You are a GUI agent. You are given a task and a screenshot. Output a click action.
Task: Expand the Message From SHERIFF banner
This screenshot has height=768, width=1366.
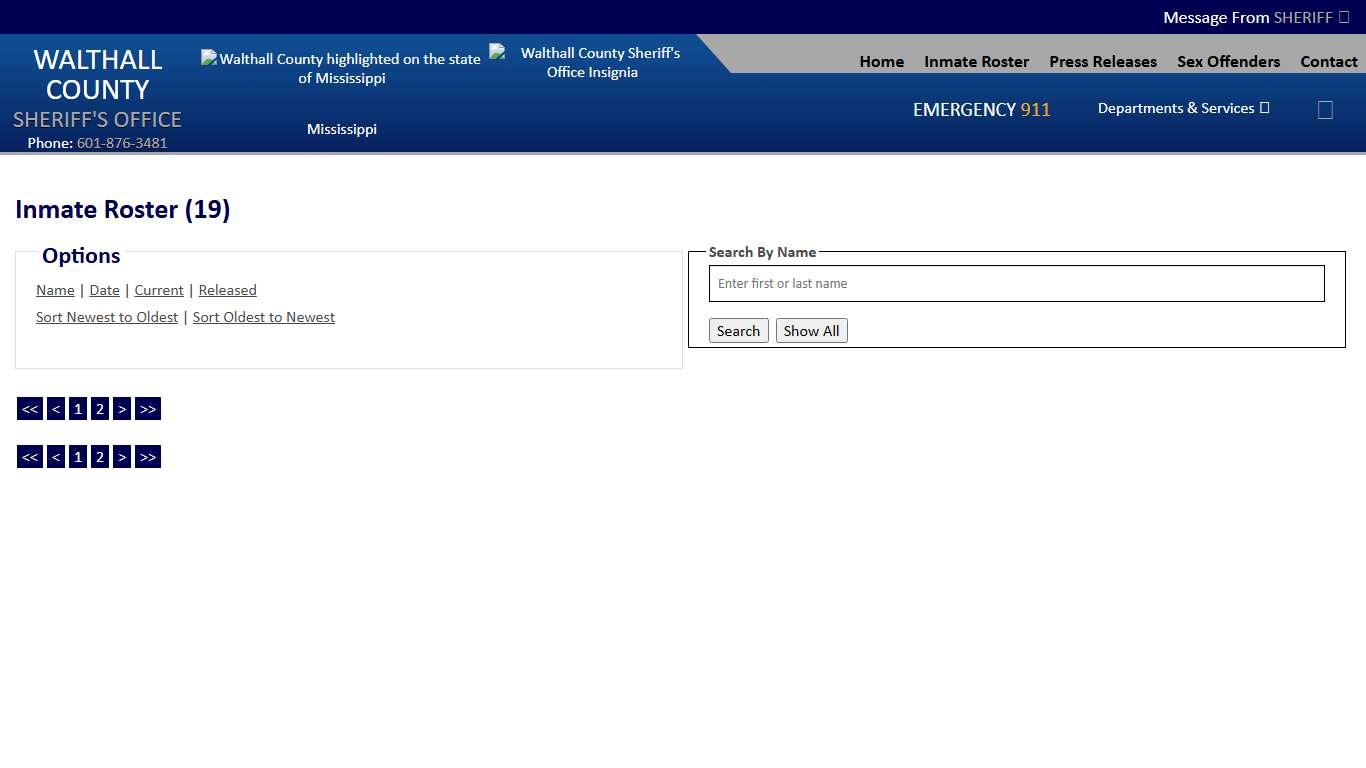point(1255,17)
